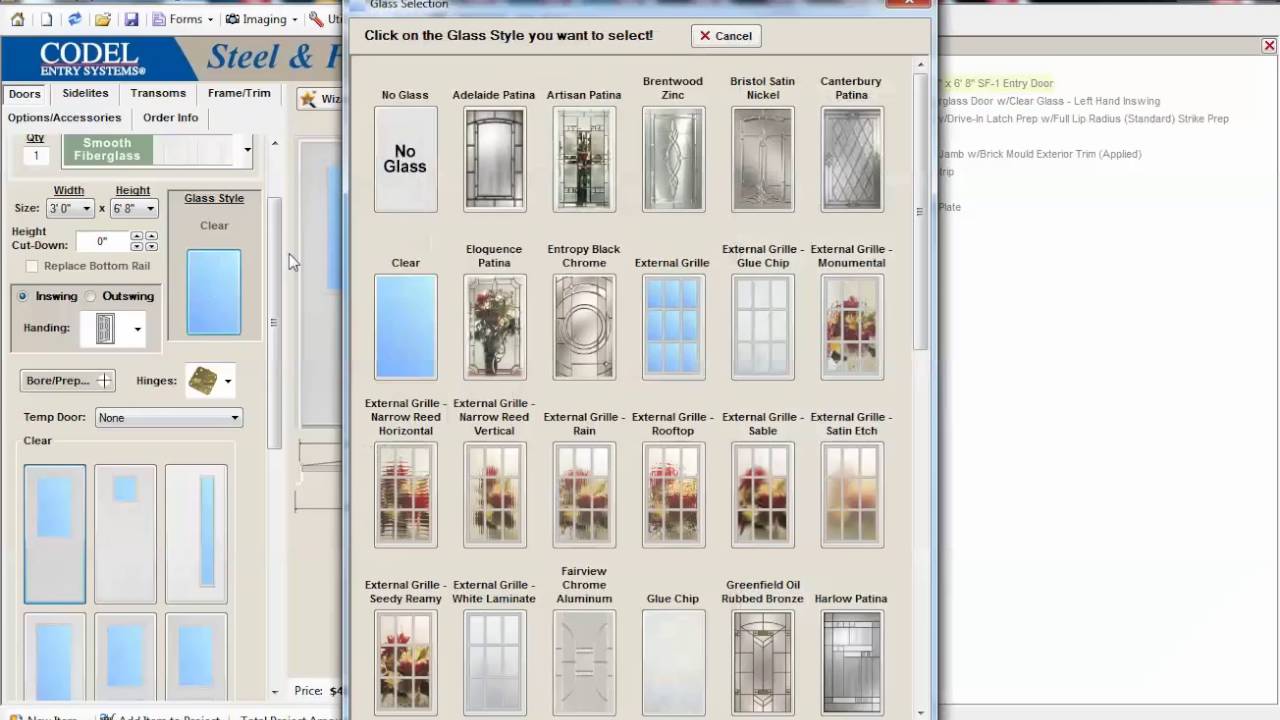This screenshot has width=1280, height=720.
Task: Create a new blank document from the toolbar
Action: 46,19
